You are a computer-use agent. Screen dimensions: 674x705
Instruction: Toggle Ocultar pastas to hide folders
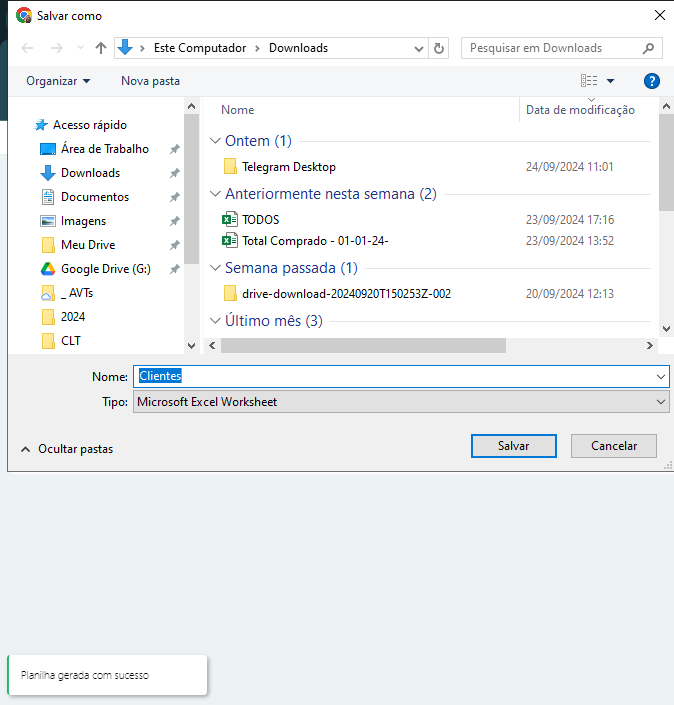pyautogui.click(x=66, y=449)
